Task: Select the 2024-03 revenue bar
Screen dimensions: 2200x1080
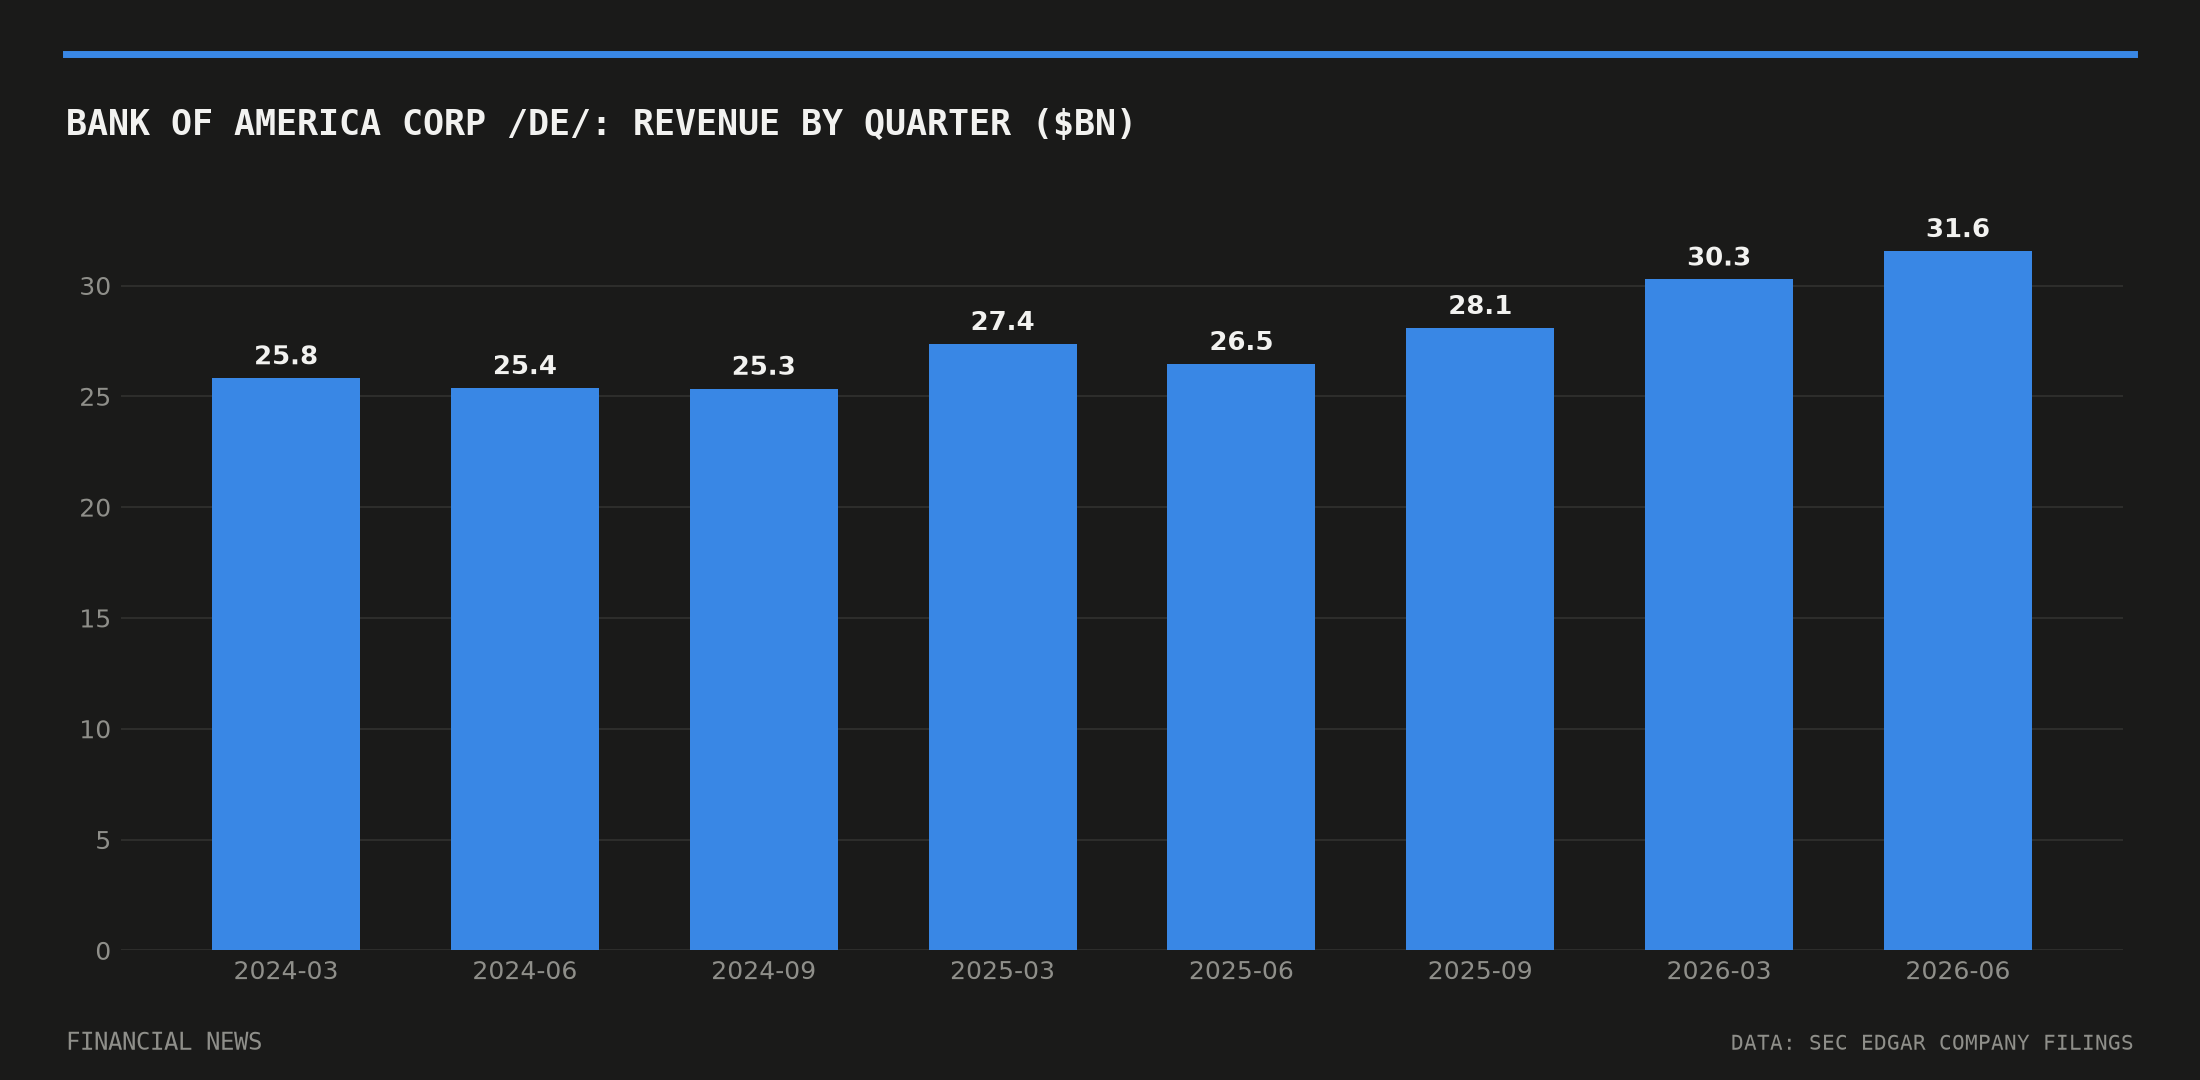Action: point(286,664)
